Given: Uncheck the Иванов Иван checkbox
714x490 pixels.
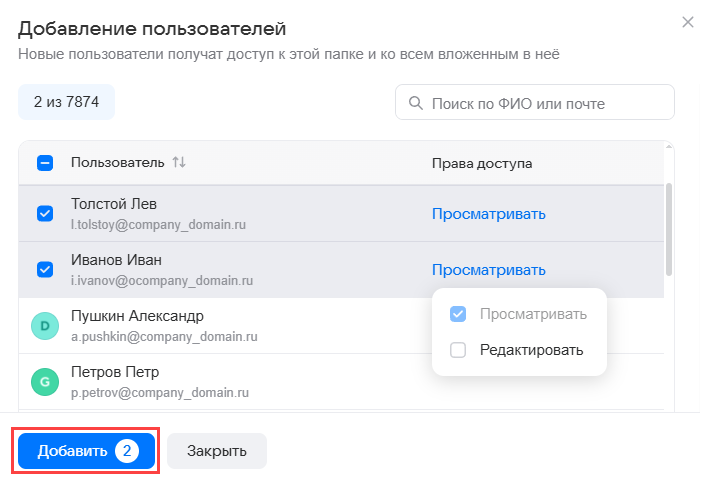Looking at the screenshot, I should (45, 269).
